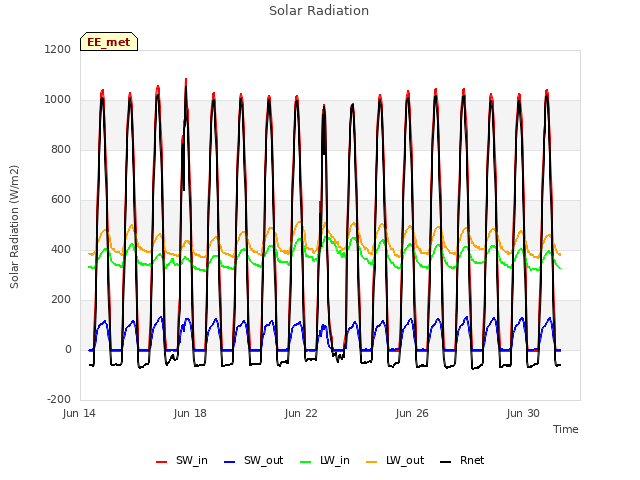Click the red SW_in legend color marker
The height and width of the screenshot is (480, 640).
click(x=162, y=462)
